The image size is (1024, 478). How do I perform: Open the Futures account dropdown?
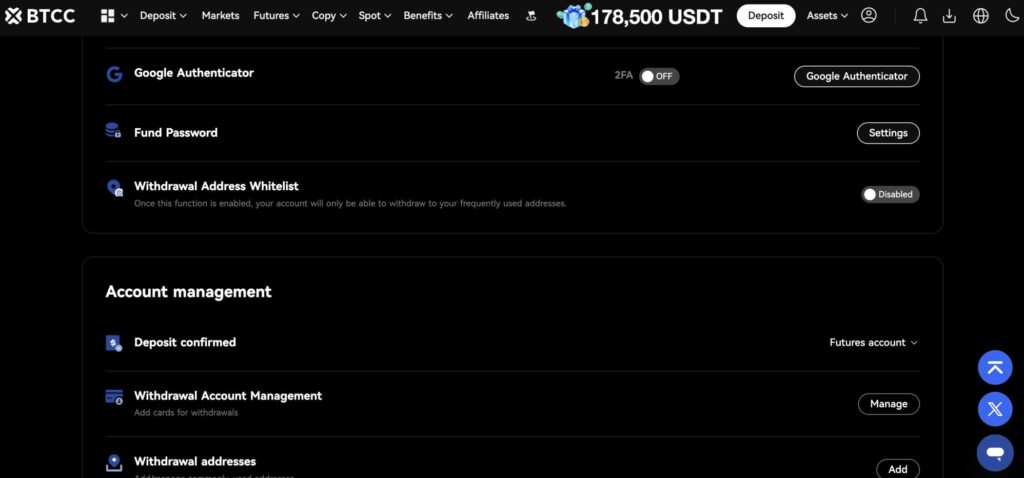pyautogui.click(x=873, y=343)
